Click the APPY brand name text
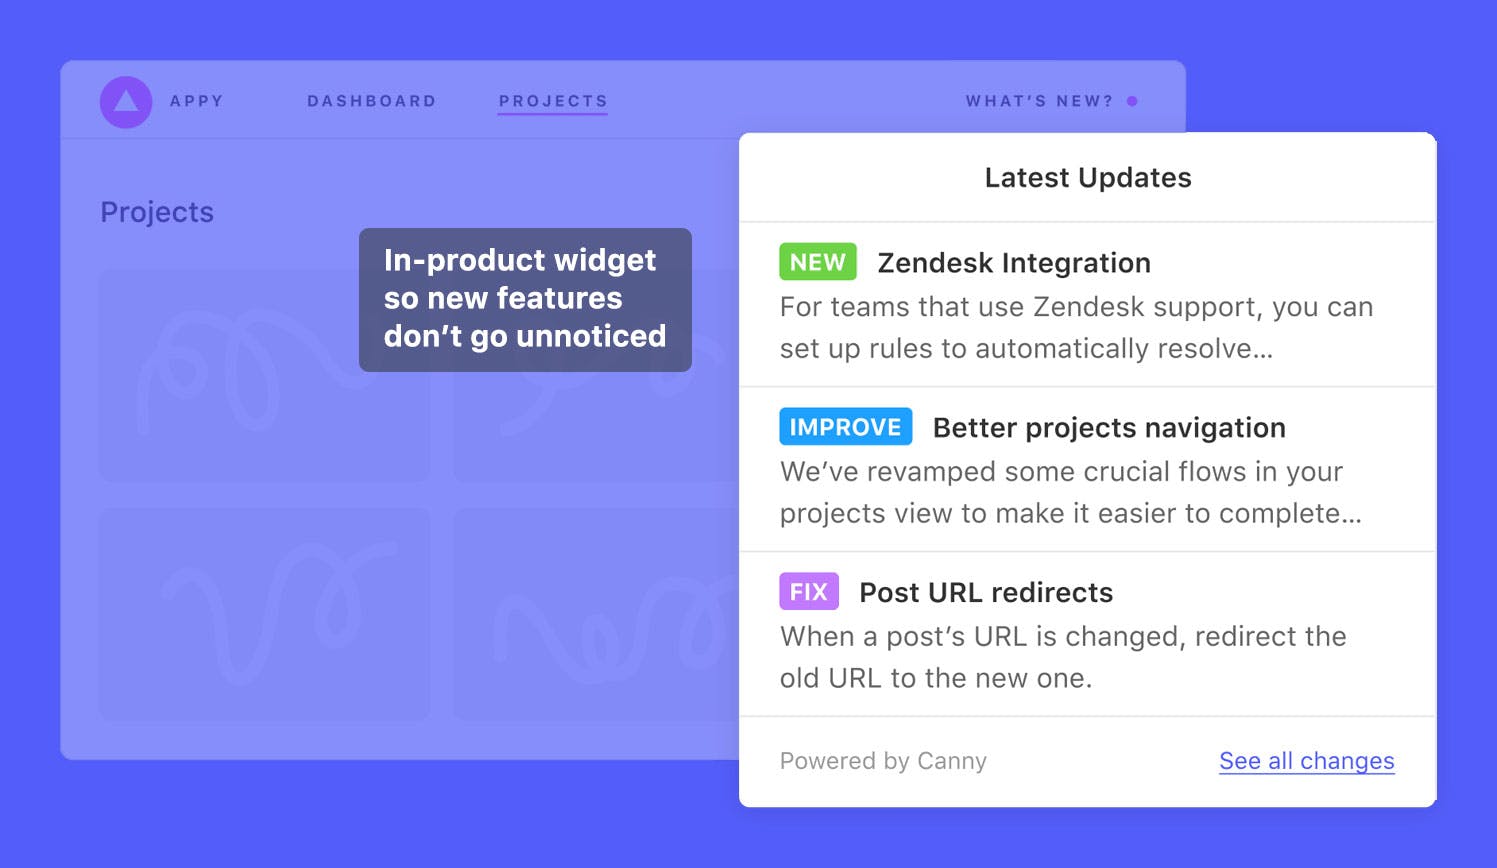The width and height of the screenshot is (1497, 868). click(197, 101)
